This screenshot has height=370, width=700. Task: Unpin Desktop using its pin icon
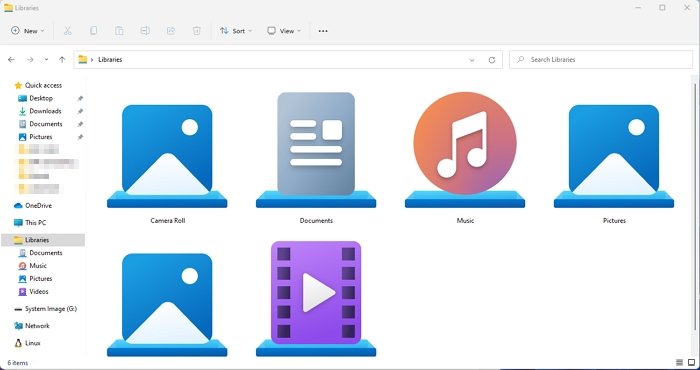pos(80,98)
